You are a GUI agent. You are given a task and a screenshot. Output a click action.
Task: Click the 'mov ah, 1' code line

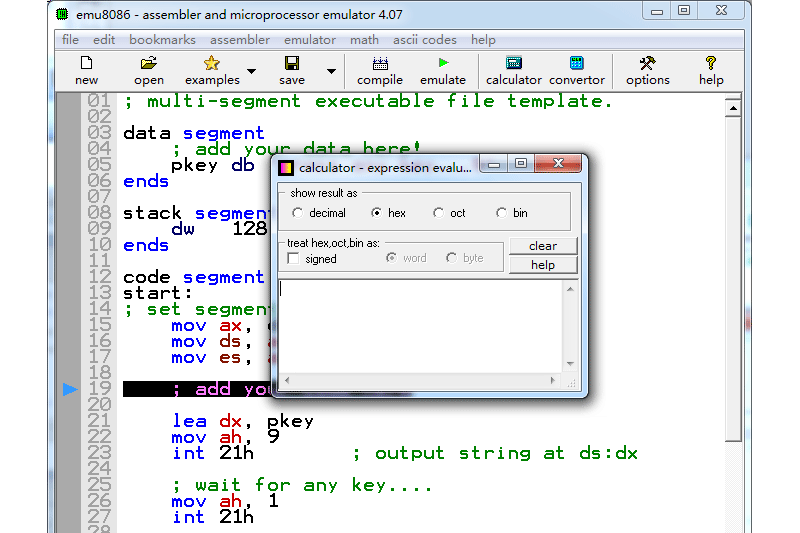225,501
